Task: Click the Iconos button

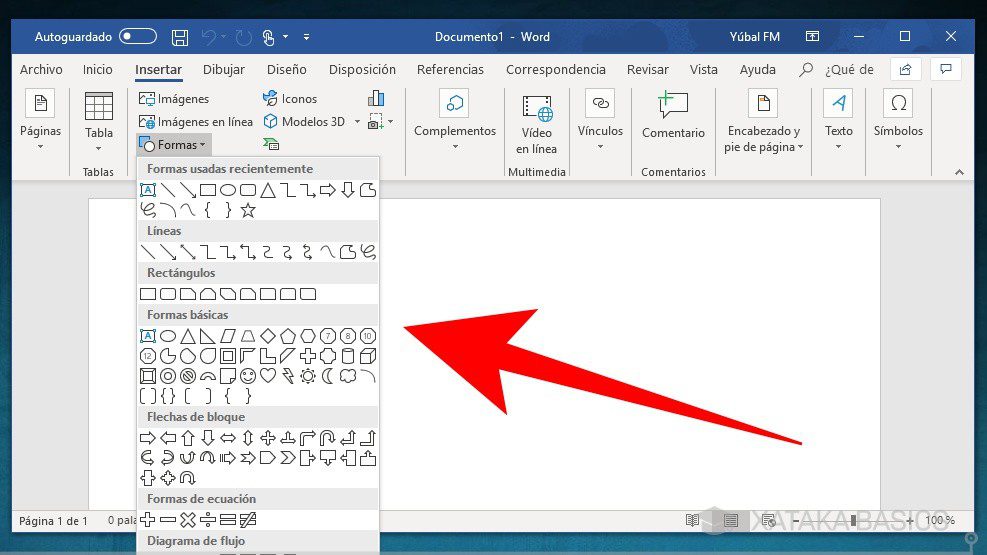Action: click(x=290, y=99)
